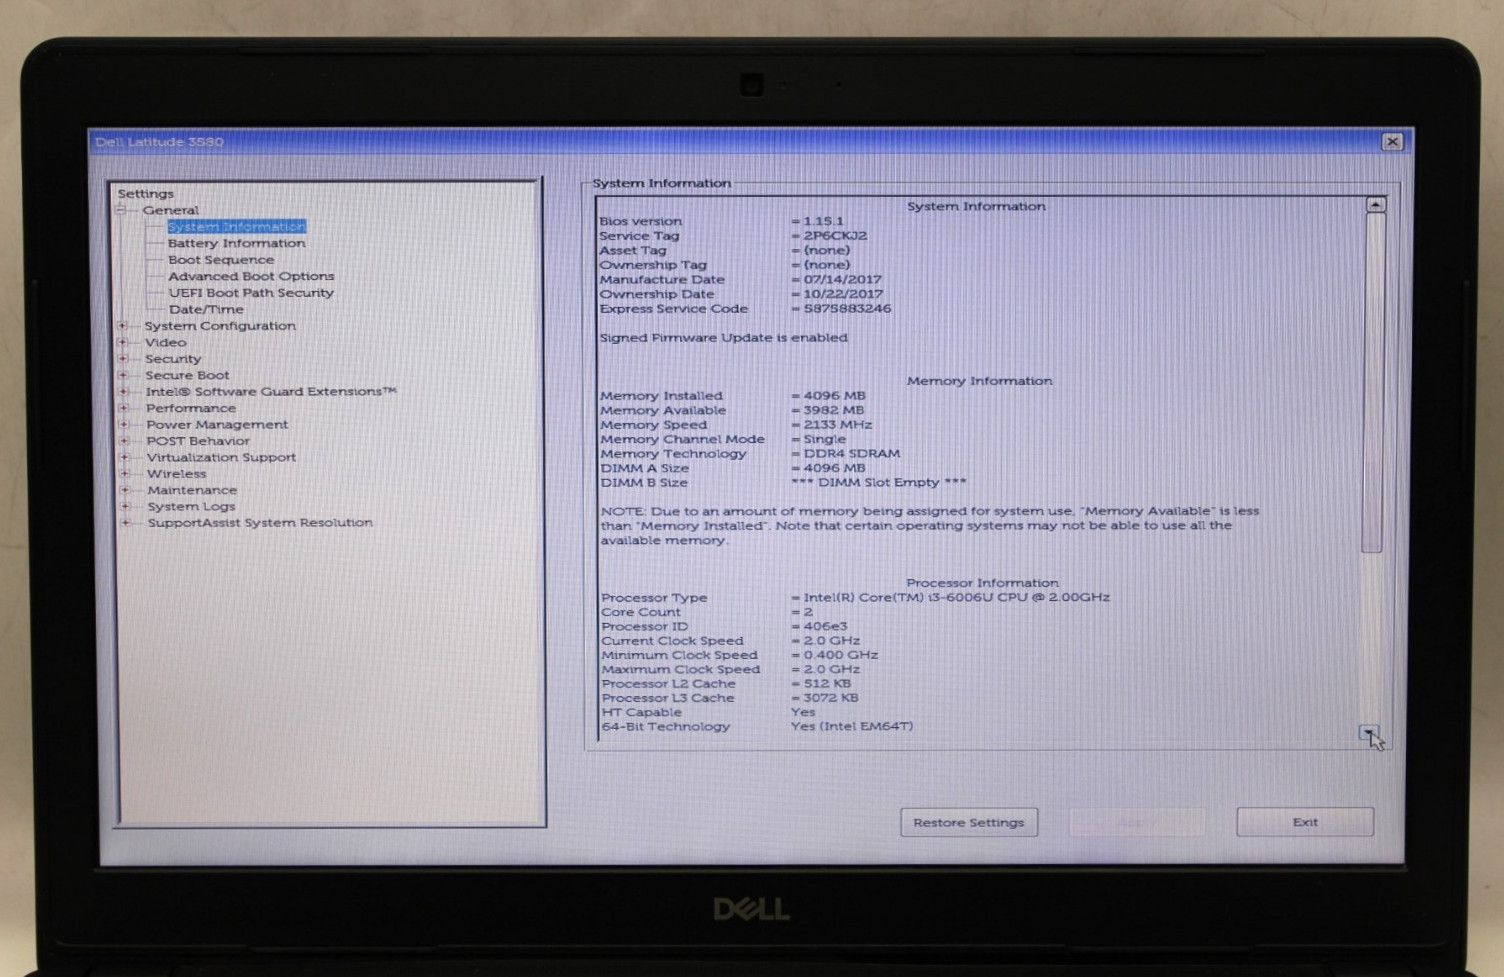
Task: Expand the System Logs node
Action: click(x=125, y=506)
